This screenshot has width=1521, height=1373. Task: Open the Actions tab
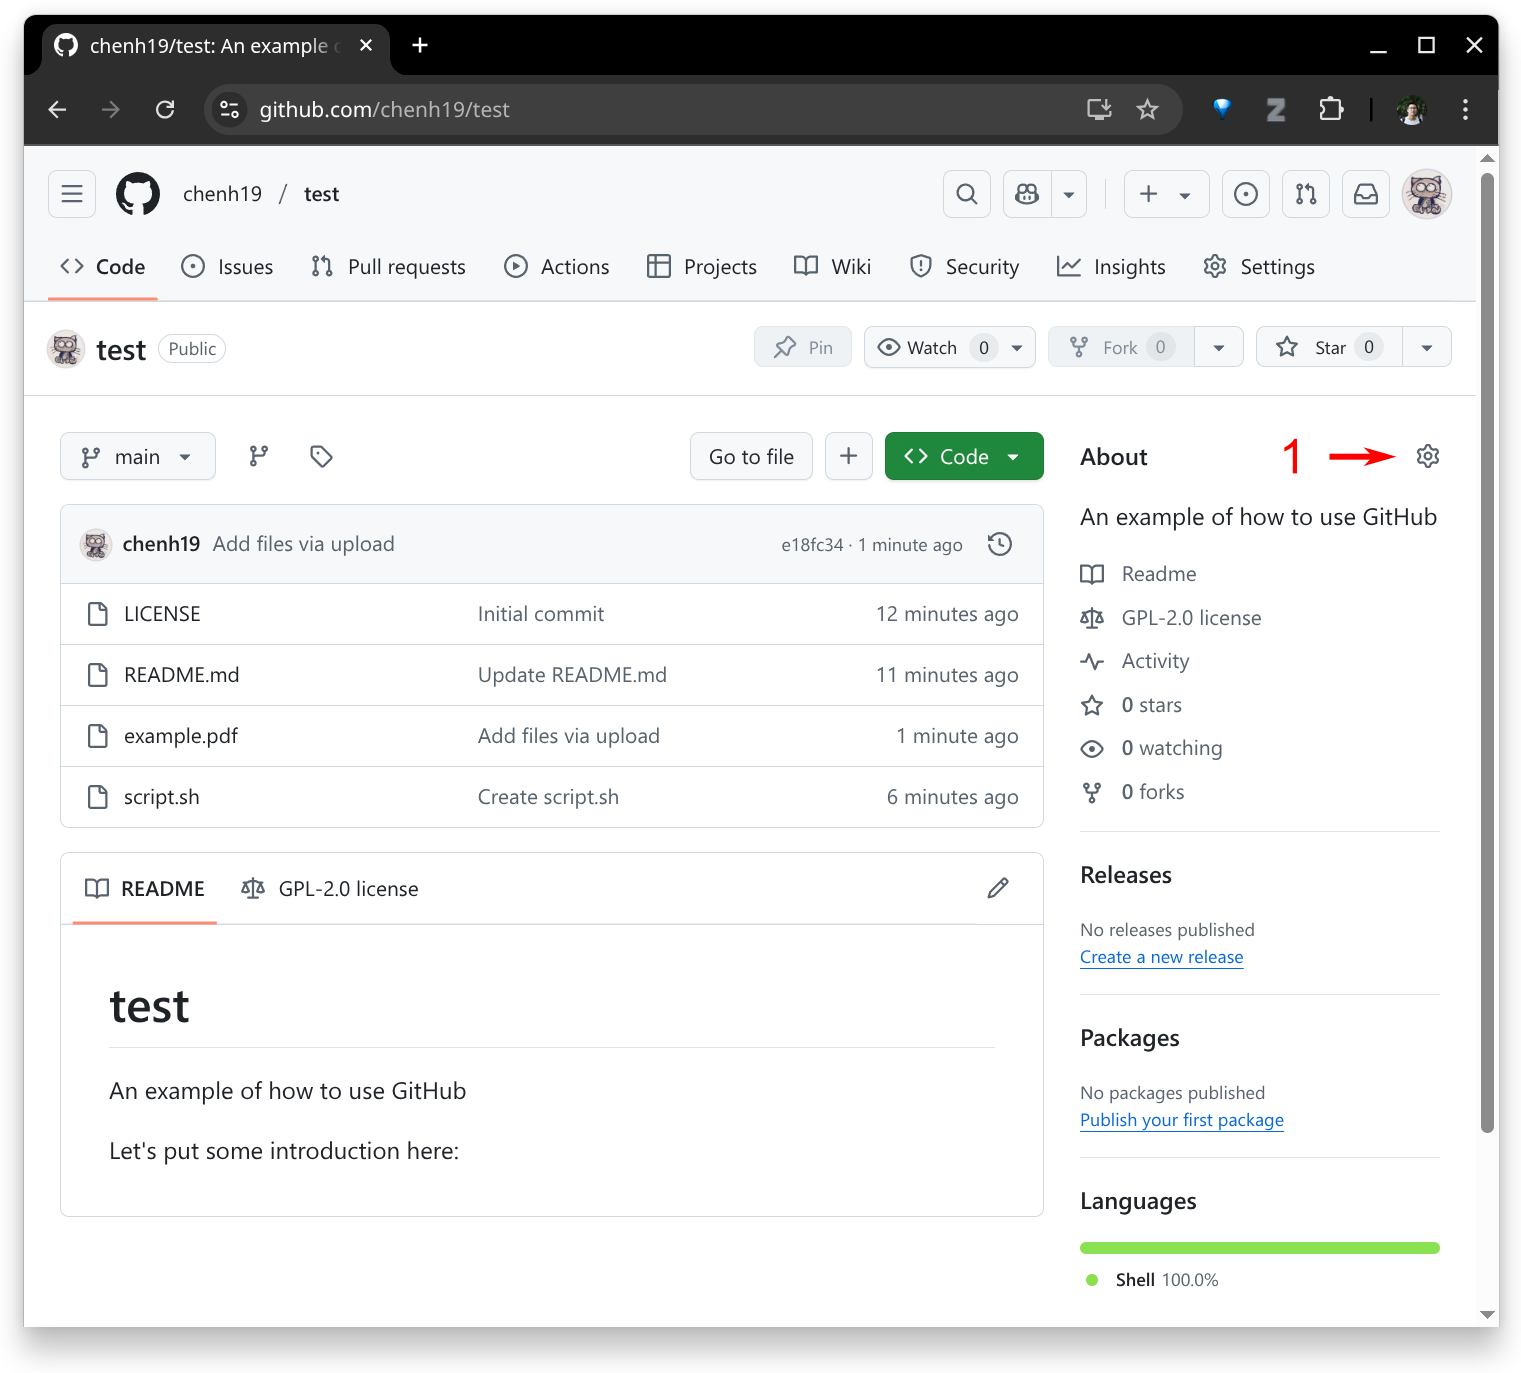(x=557, y=267)
